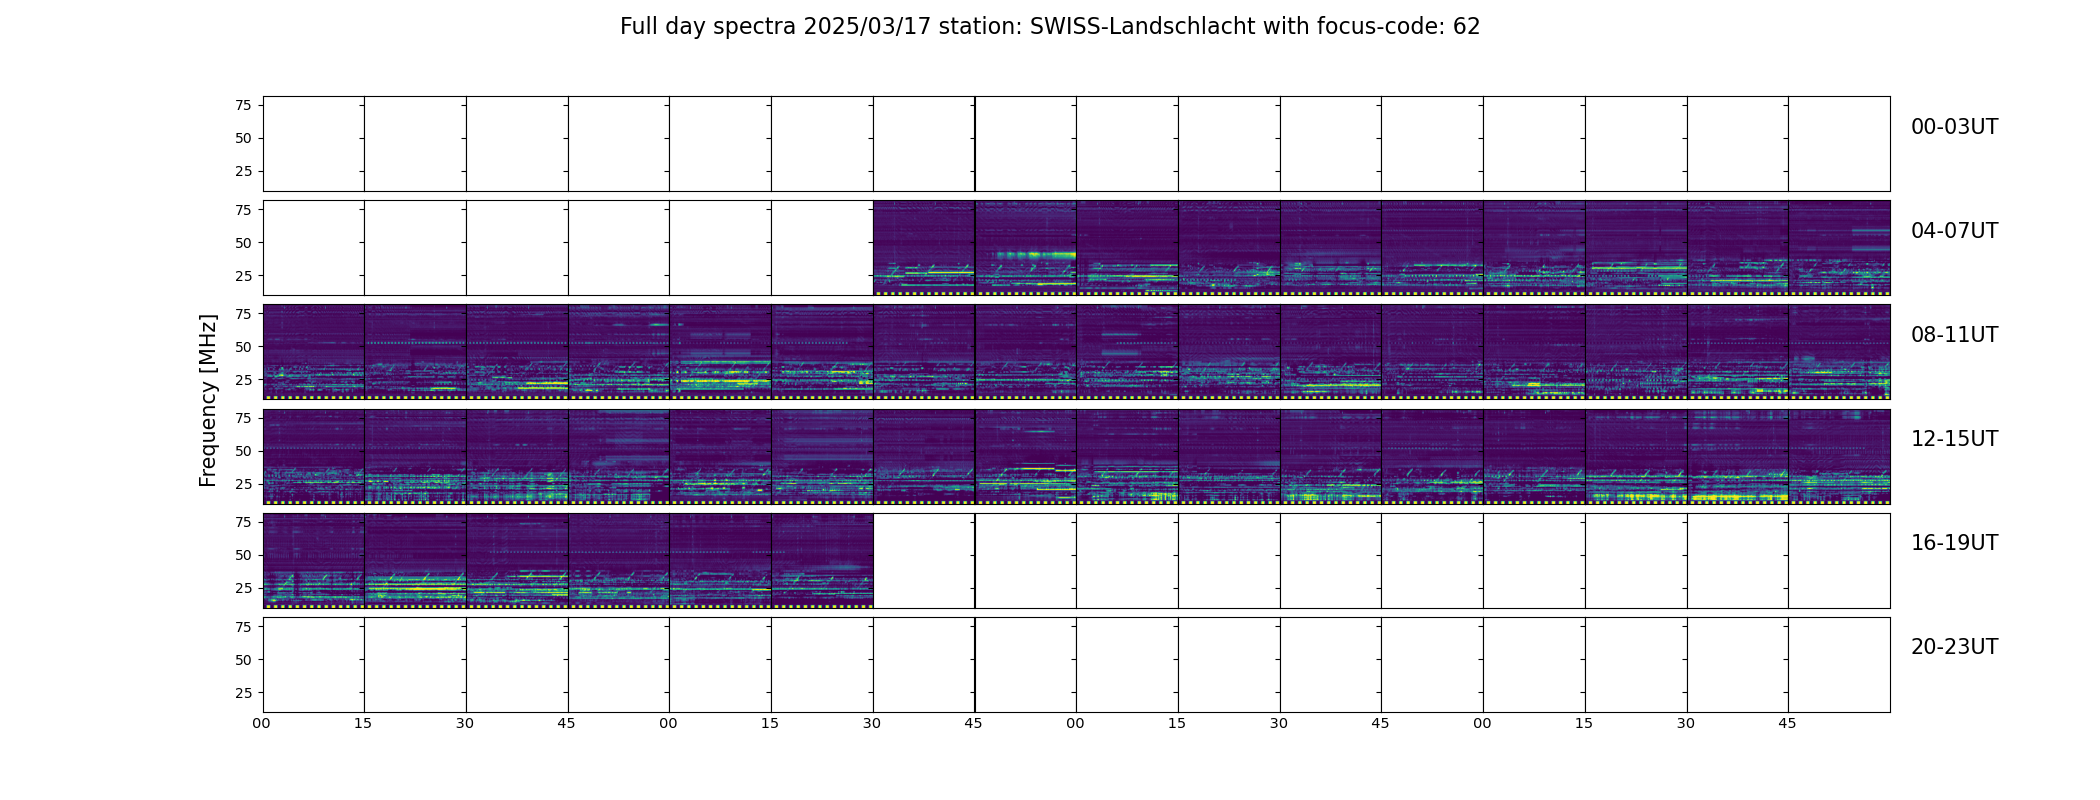The height and width of the screenshot is (800, 2100).
Task: Click the bright 40 MHz band in the 04-07UT row
Action: click(x=1036, y=255)
